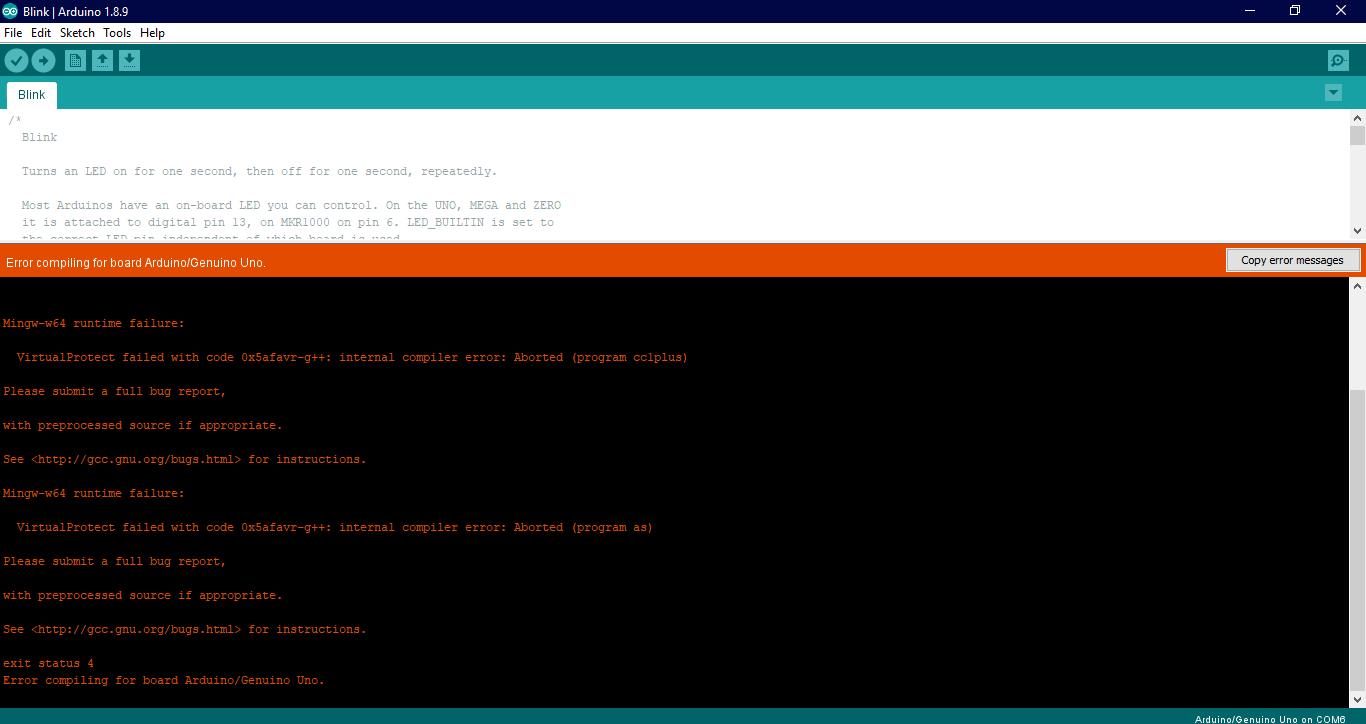Open the Help menu
1366x724 pixels.
click(152, 32)
